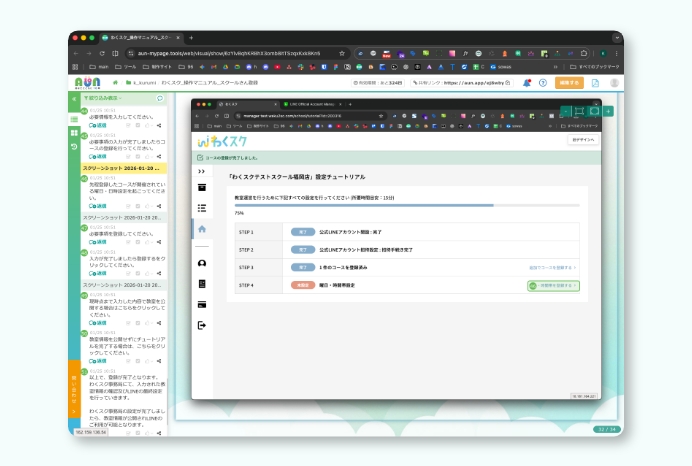Click the logout icon in わくスク sidebar
692x466 pixels.
coord(202,325)
